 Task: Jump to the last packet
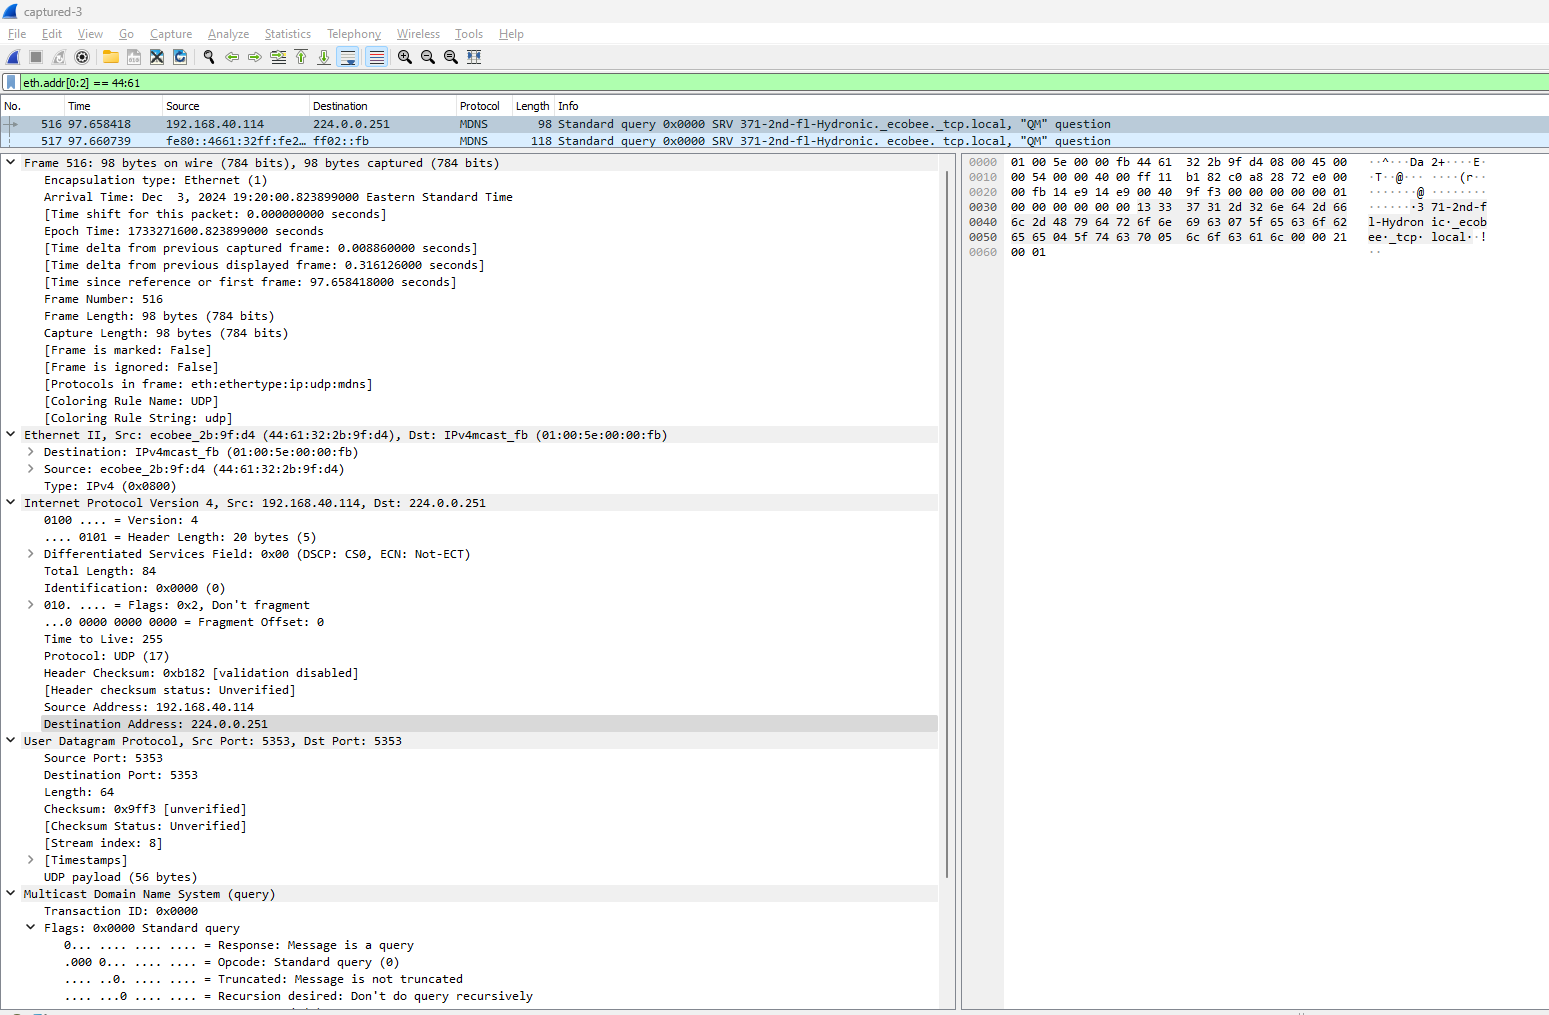click(323, 57)
